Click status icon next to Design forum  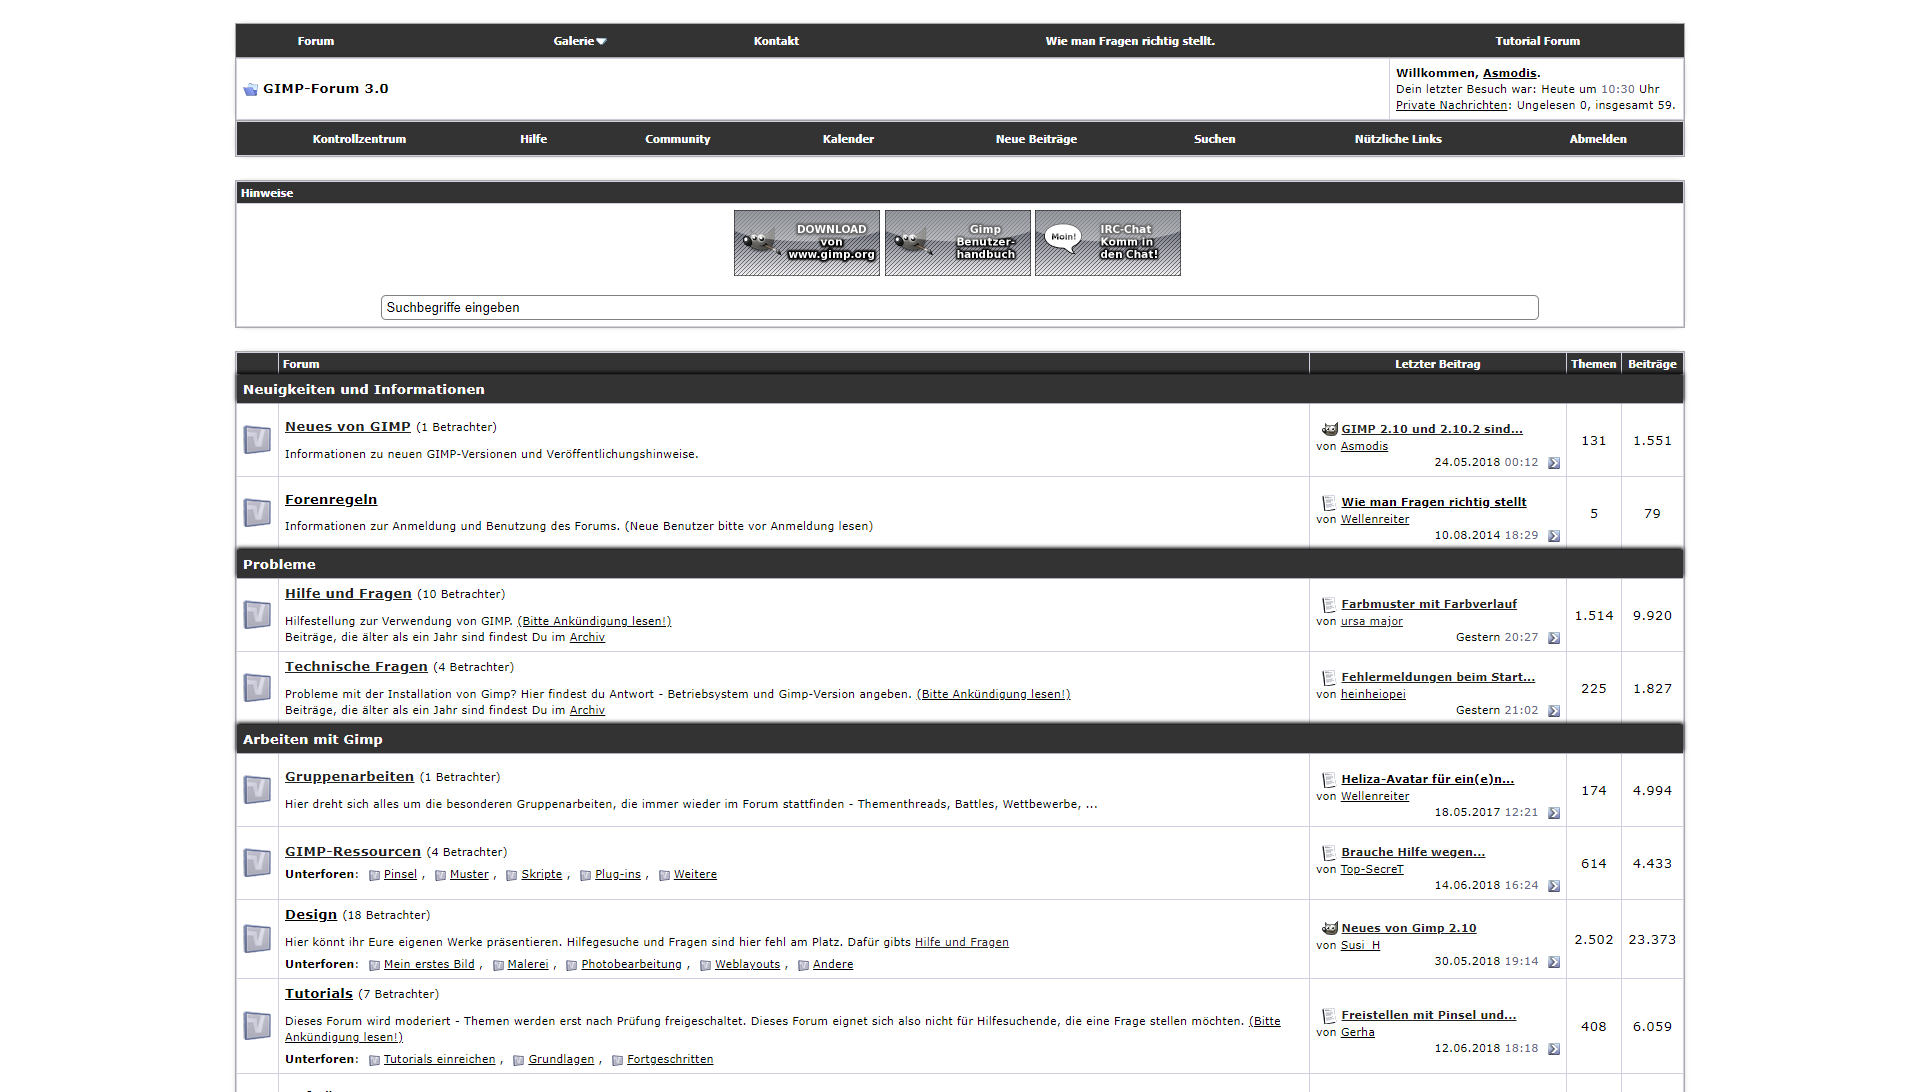pos(257,939)
